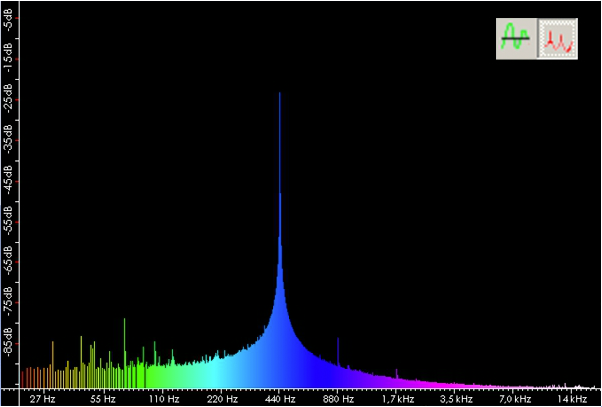Click the -25 dB level label

(8, 102)
